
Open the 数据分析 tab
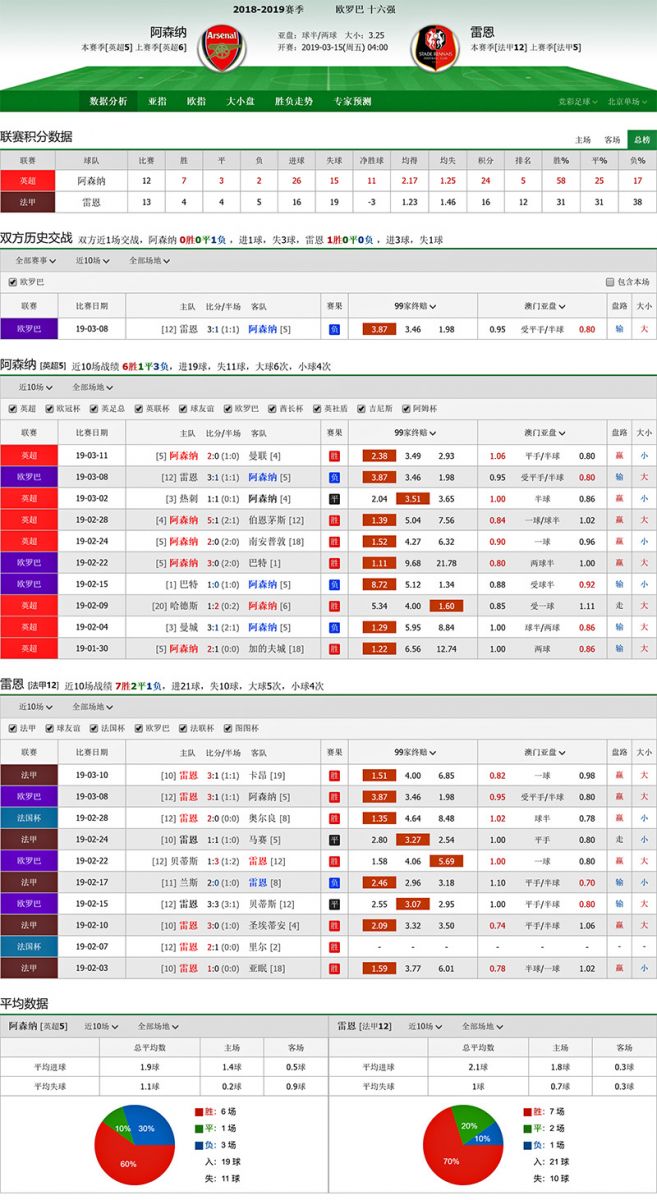(108, 101)
